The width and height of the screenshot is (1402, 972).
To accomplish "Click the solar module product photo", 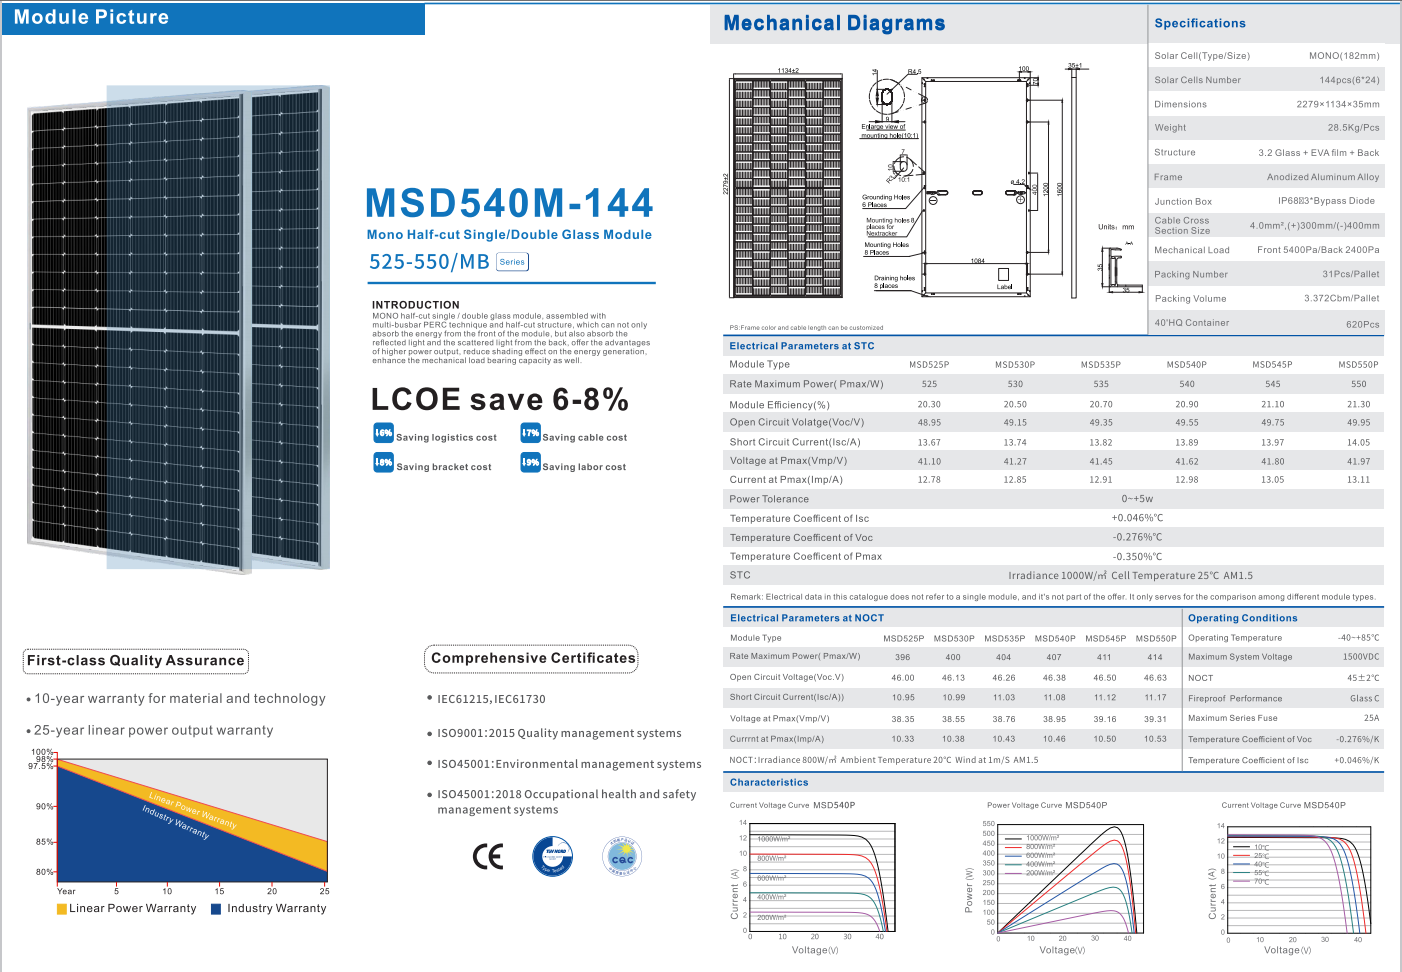I will click(x=178, y=330).
